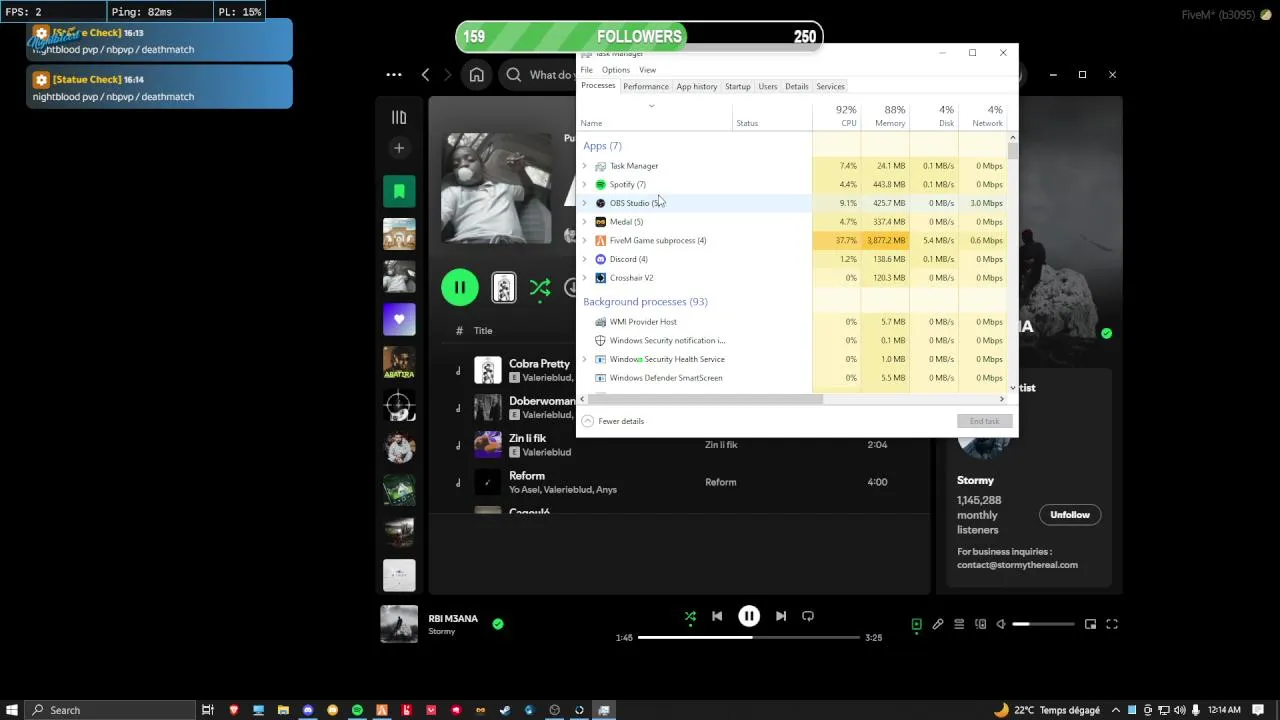
Task: Pause playback in bottom player
Action: tap(749, 616)
